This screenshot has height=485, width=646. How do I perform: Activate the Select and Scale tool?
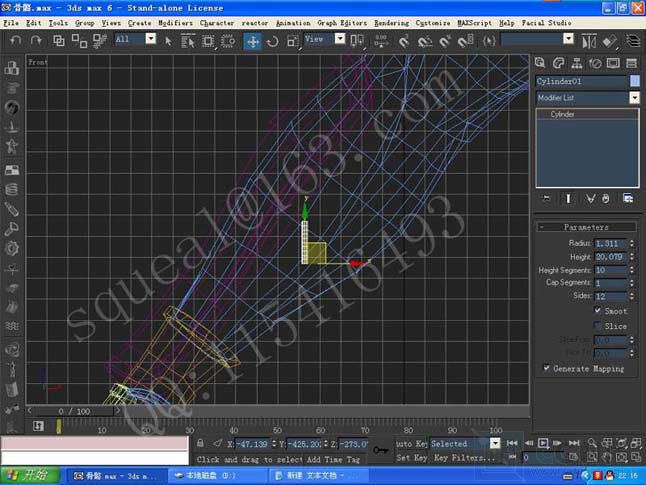[293, 41]
